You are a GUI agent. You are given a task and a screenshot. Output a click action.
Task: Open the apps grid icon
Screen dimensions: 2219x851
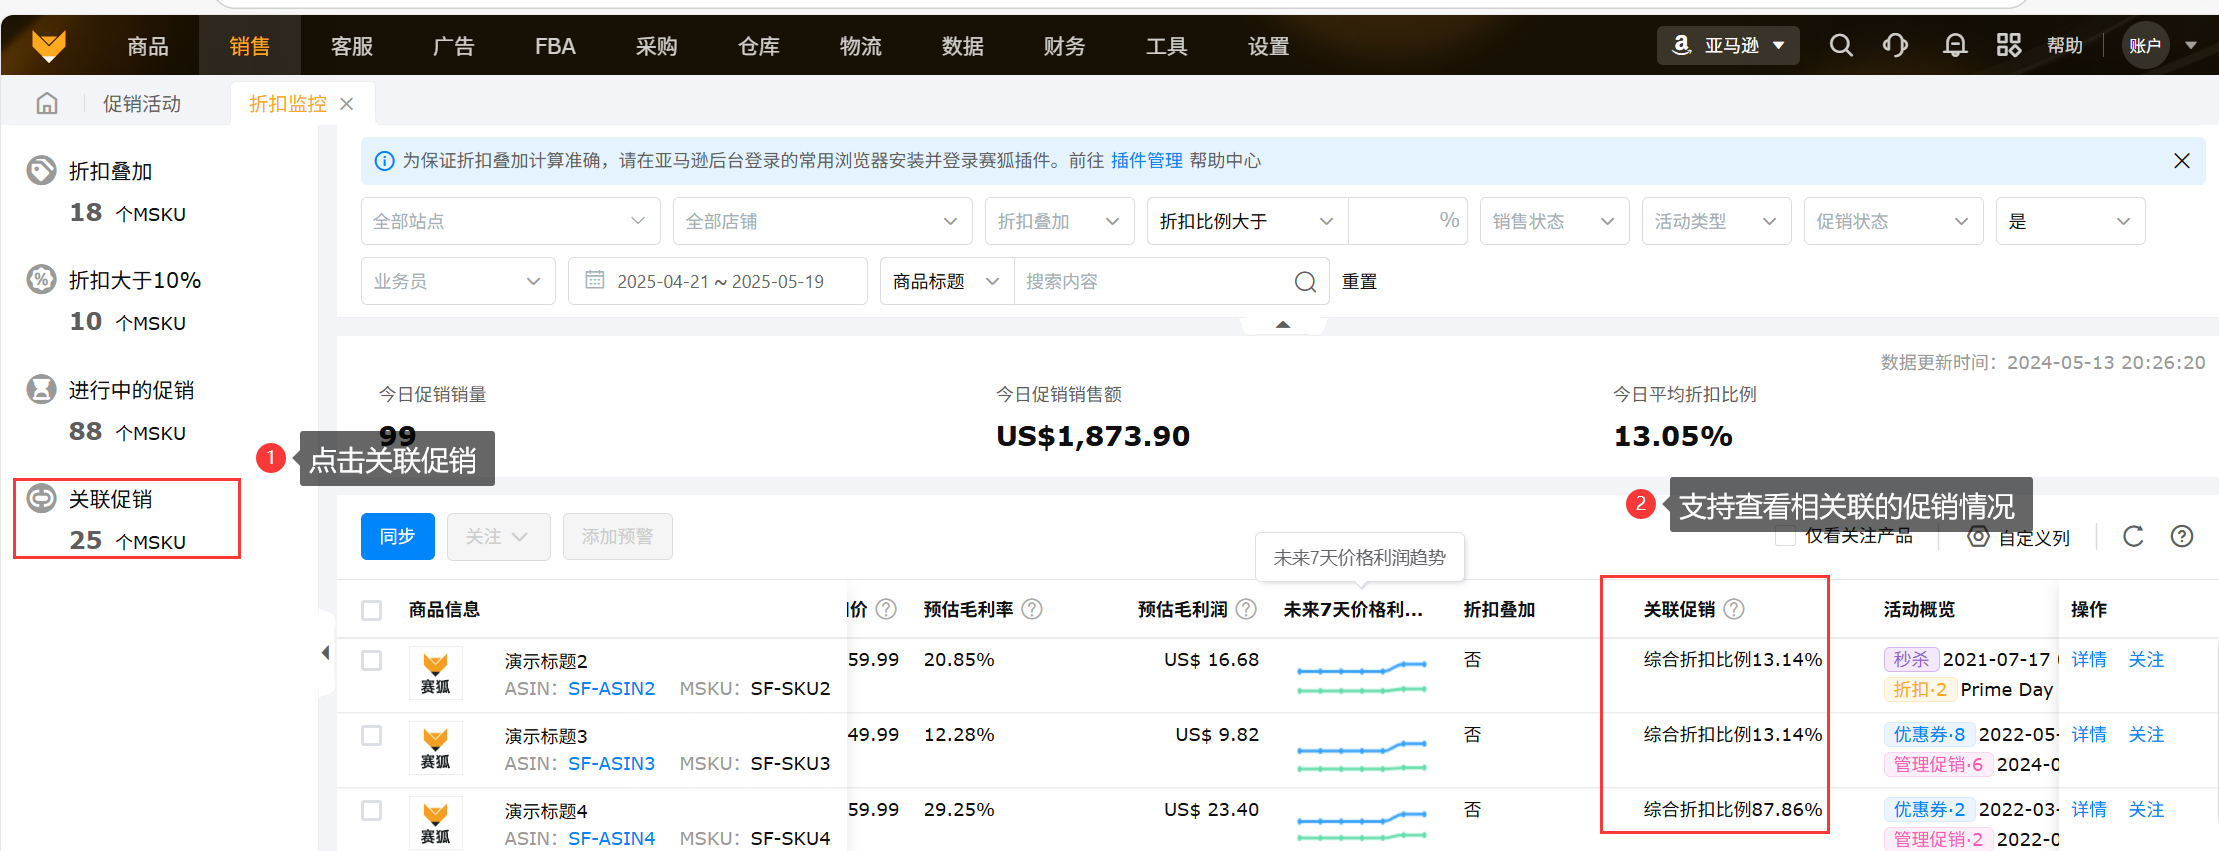2008,46
